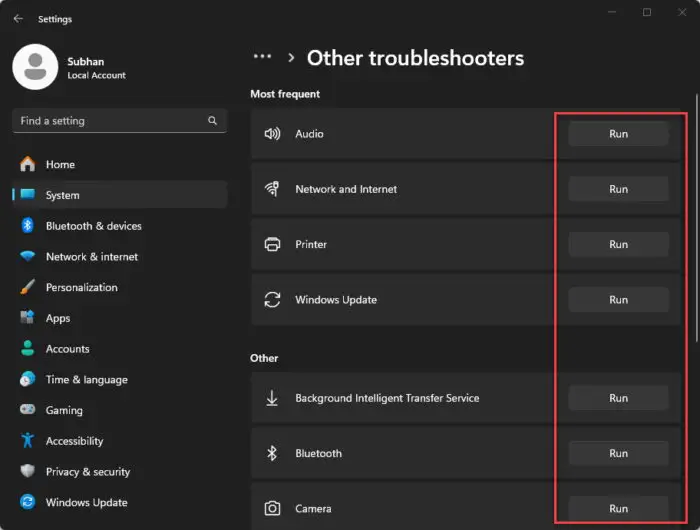Run the Network and Internet troubleshooter
The width and height of the screenshot is (700, 530).
[618, 189]
